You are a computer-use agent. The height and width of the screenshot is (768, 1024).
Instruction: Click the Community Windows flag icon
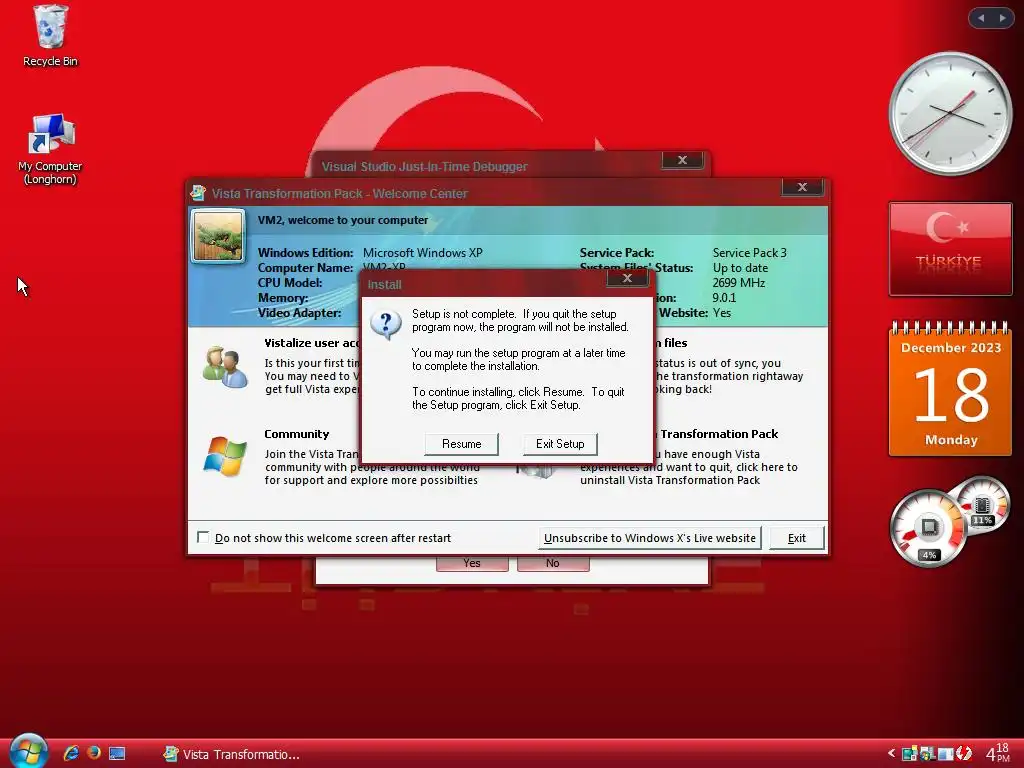point(225,456)
